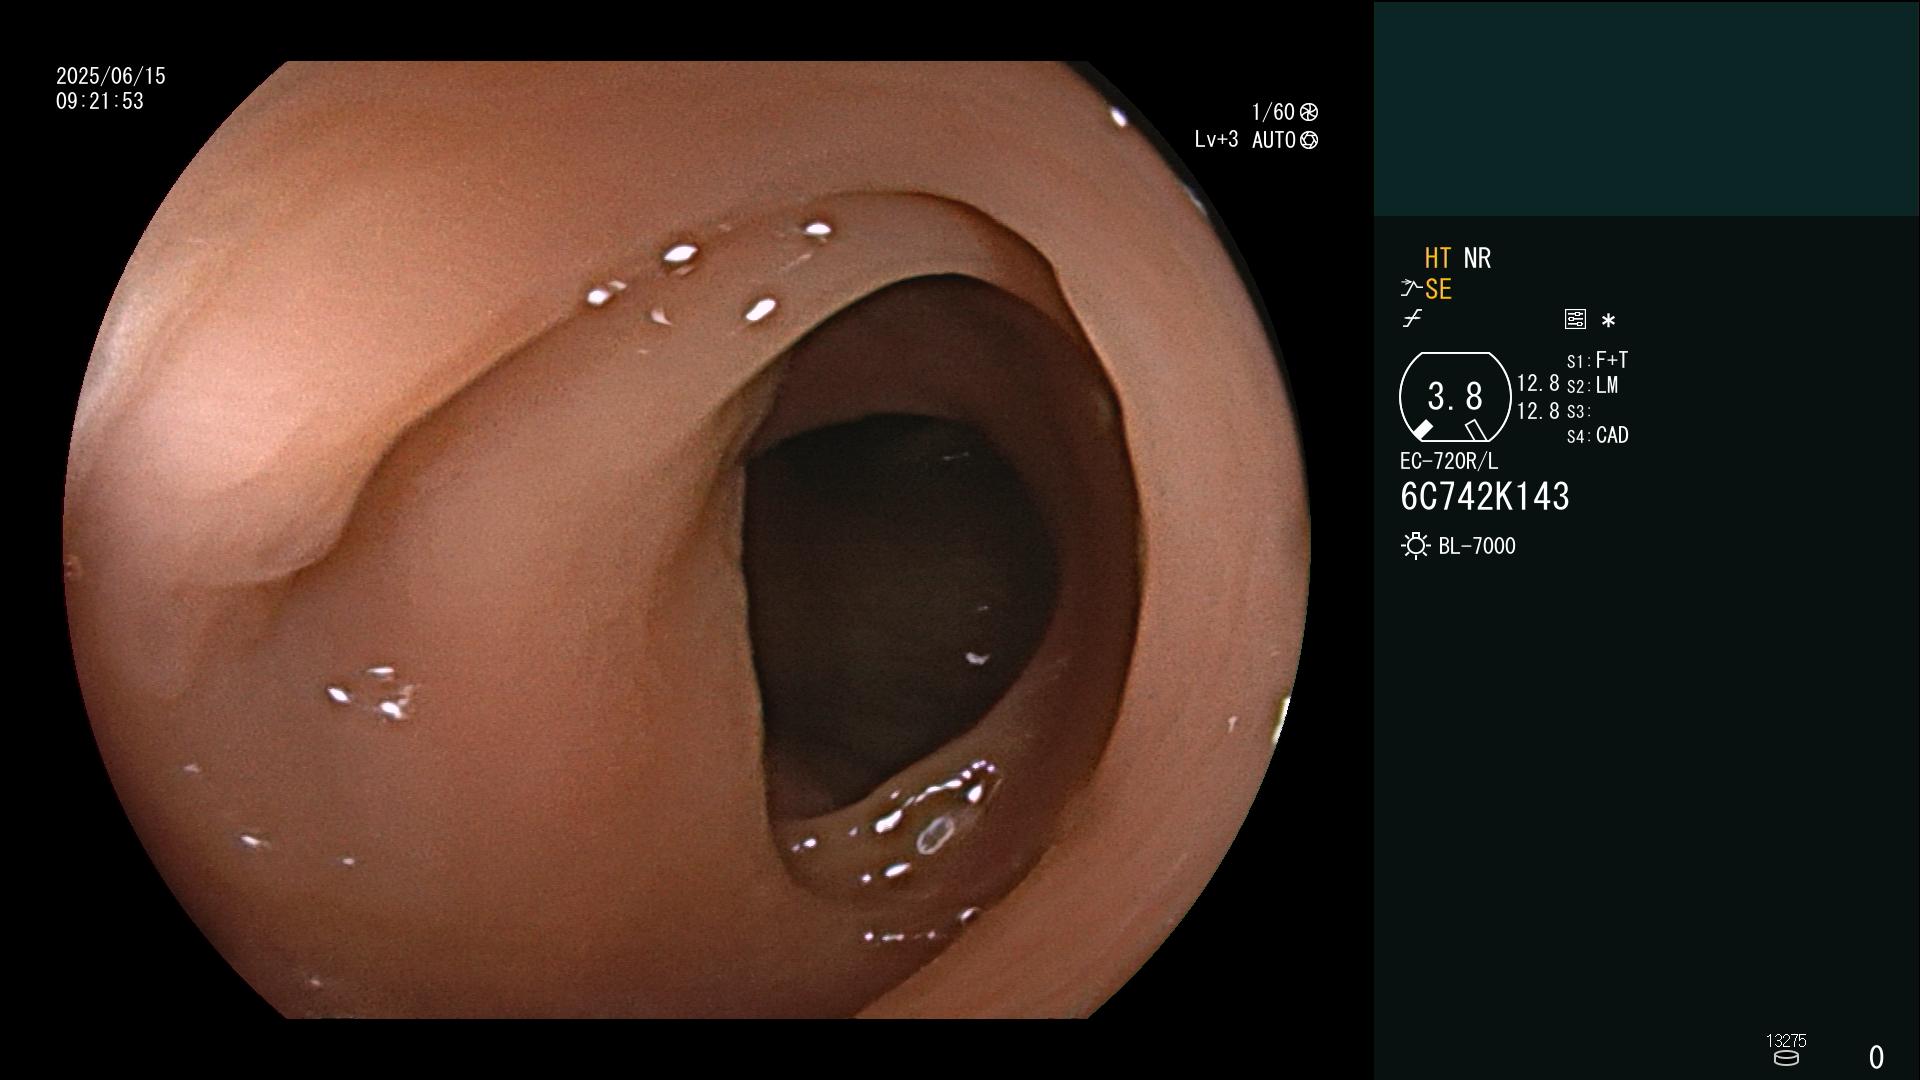Click the image counter showing 0
This screenshot has height=1080, width=1920.
coord(1876,1057)
